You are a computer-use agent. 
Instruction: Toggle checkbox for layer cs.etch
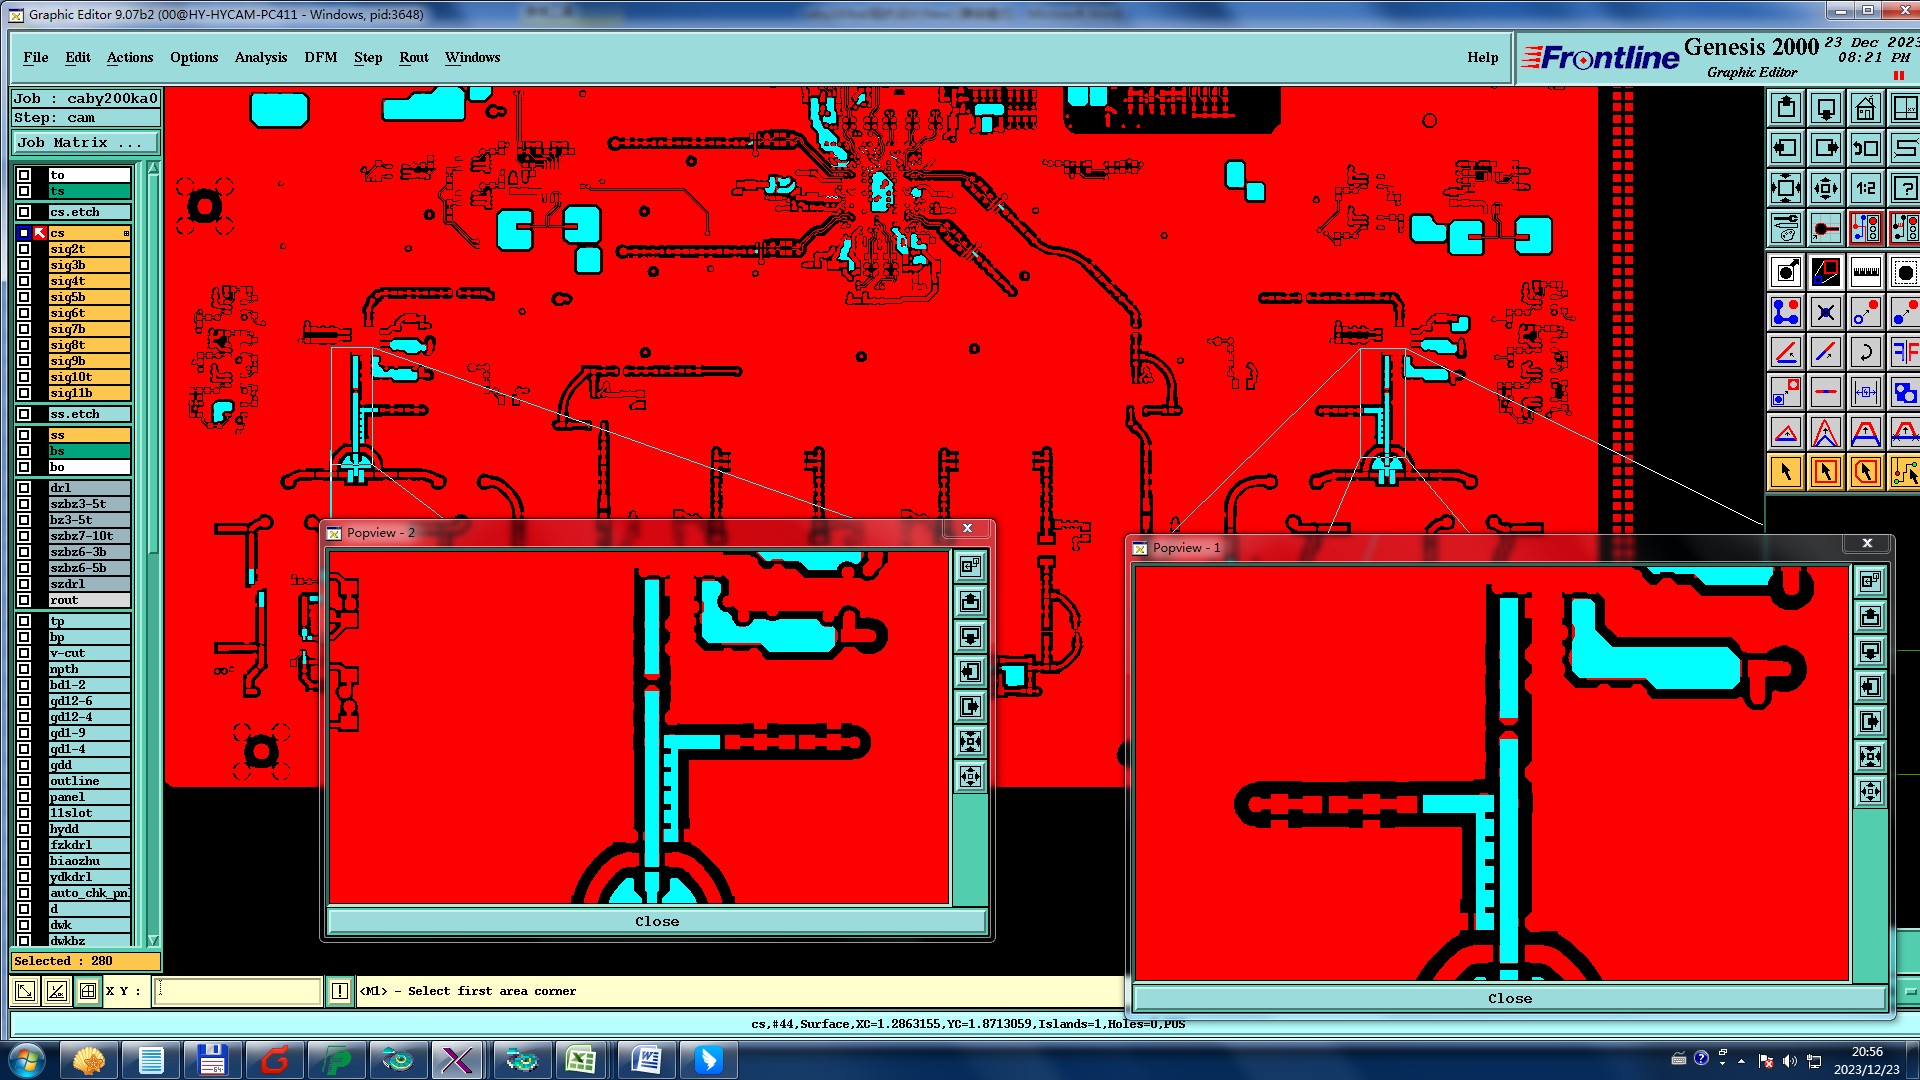click(x=24, y=212)
